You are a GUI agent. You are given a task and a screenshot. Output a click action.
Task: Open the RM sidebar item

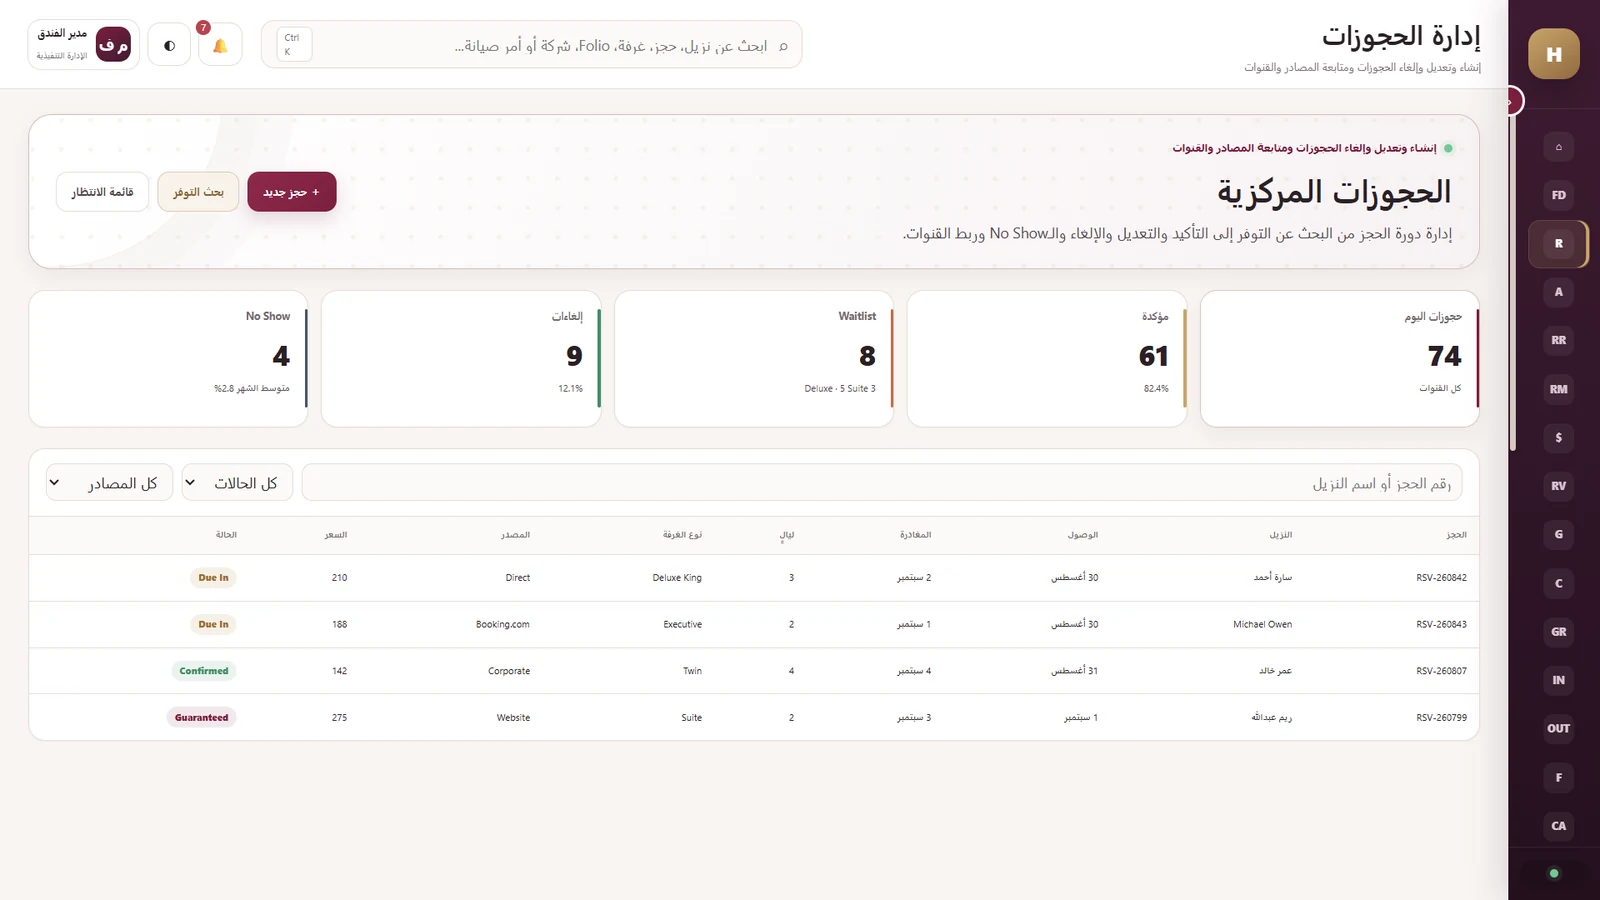(1558, 389)
